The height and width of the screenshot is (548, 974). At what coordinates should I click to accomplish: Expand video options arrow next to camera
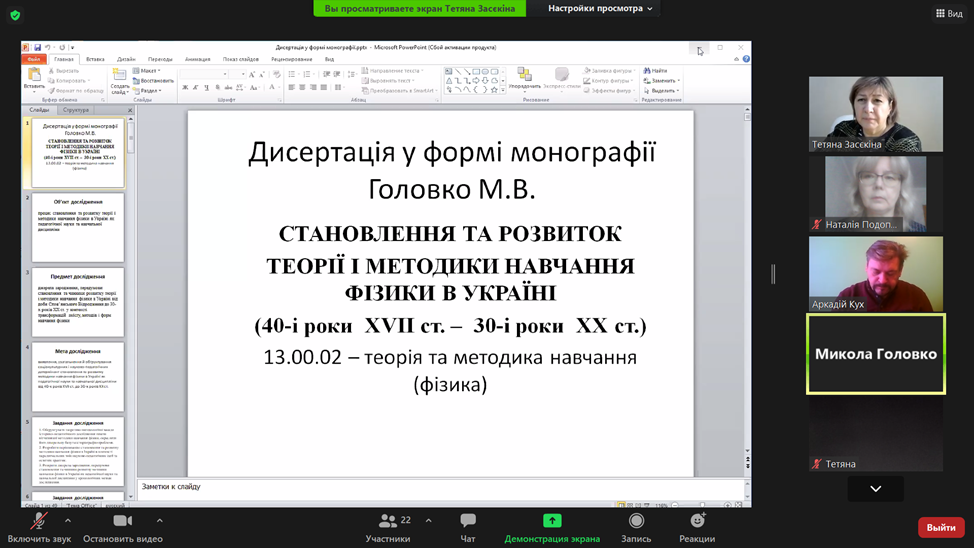(159, 520)
